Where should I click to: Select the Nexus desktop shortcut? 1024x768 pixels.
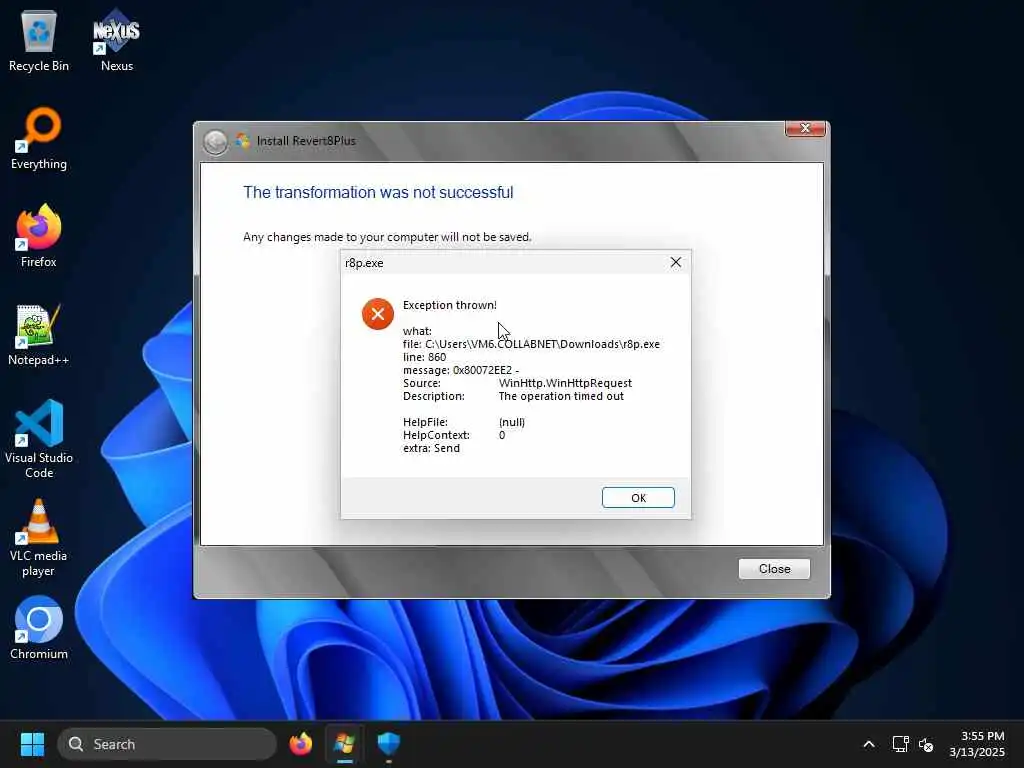click(x=117, y=40)
